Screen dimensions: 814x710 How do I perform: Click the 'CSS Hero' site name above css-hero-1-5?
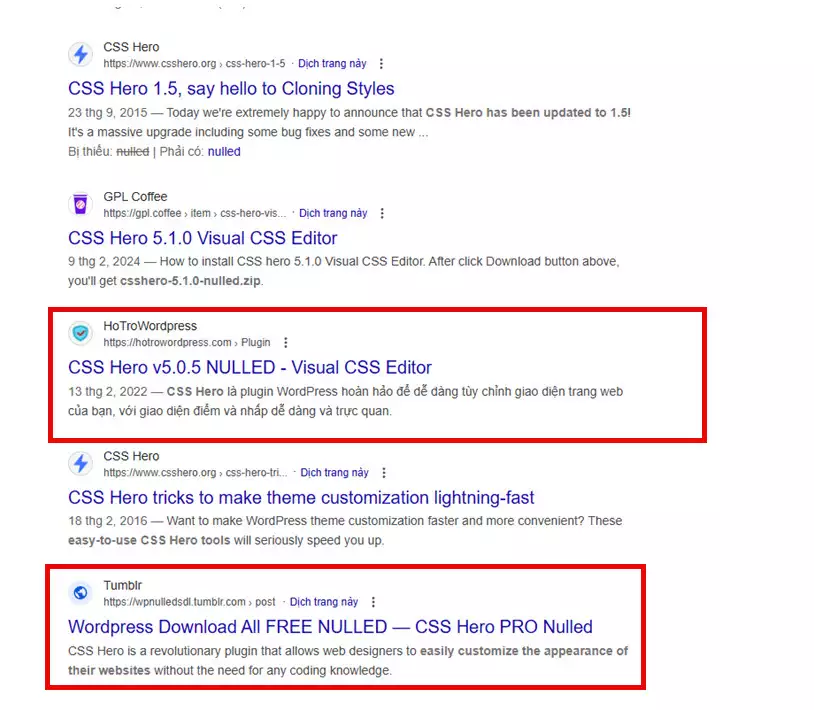(131, 47)
